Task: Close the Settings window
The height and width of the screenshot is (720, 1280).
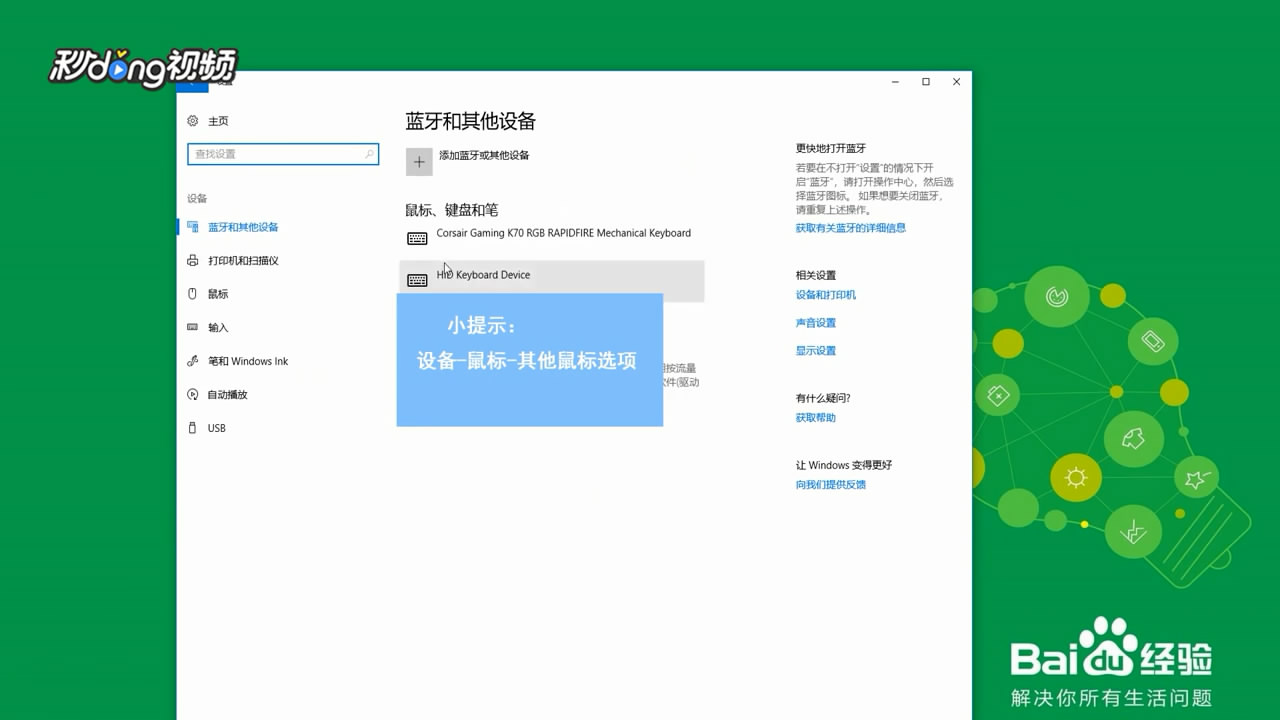Action: click(x=957, y=82)
